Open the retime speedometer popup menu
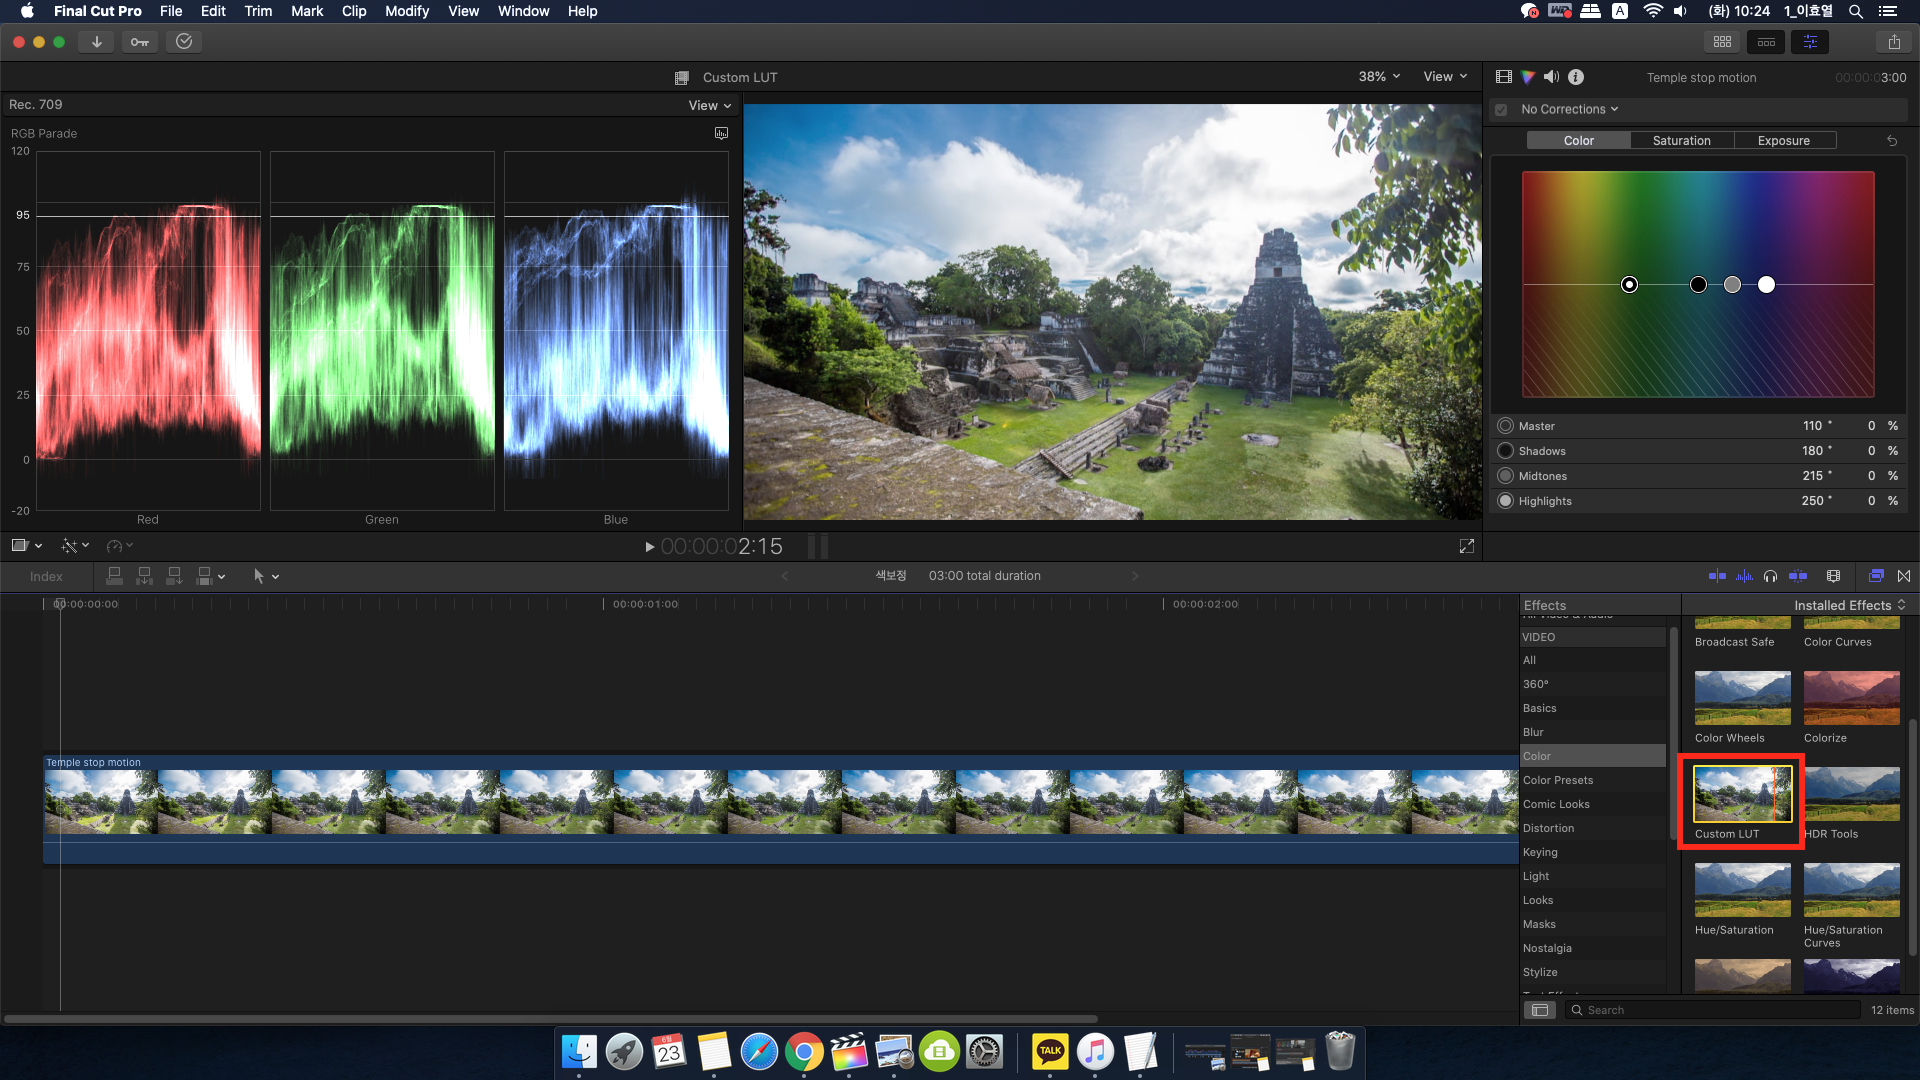 click(120, 546)
